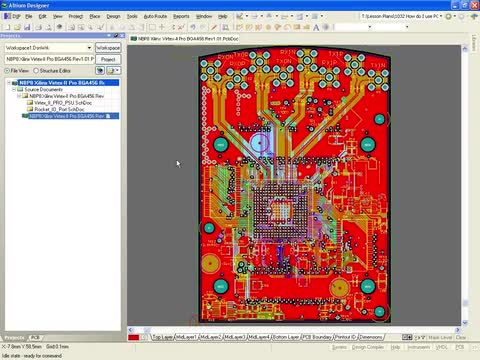Open the Place menu

coord(95,16)
